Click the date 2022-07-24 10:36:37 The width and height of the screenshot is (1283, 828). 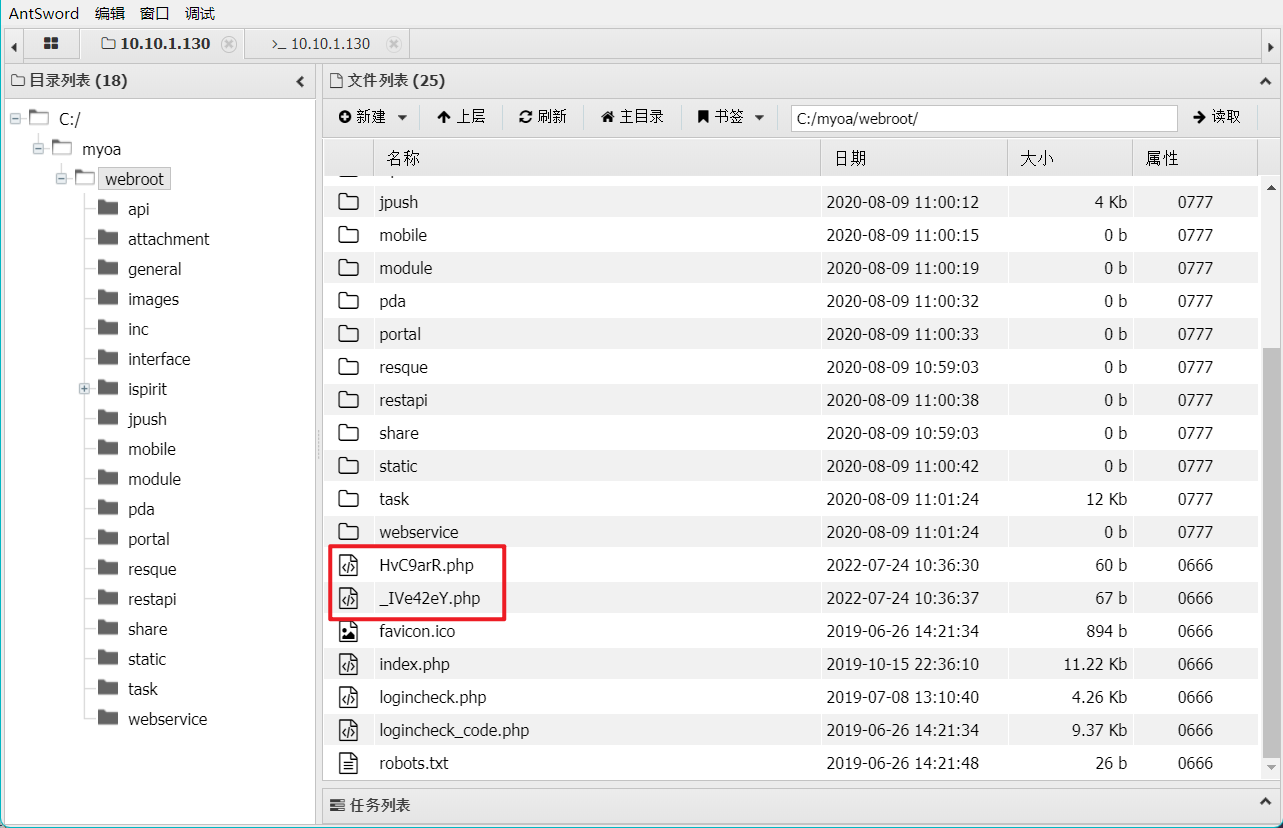click(x=902, y=598)
